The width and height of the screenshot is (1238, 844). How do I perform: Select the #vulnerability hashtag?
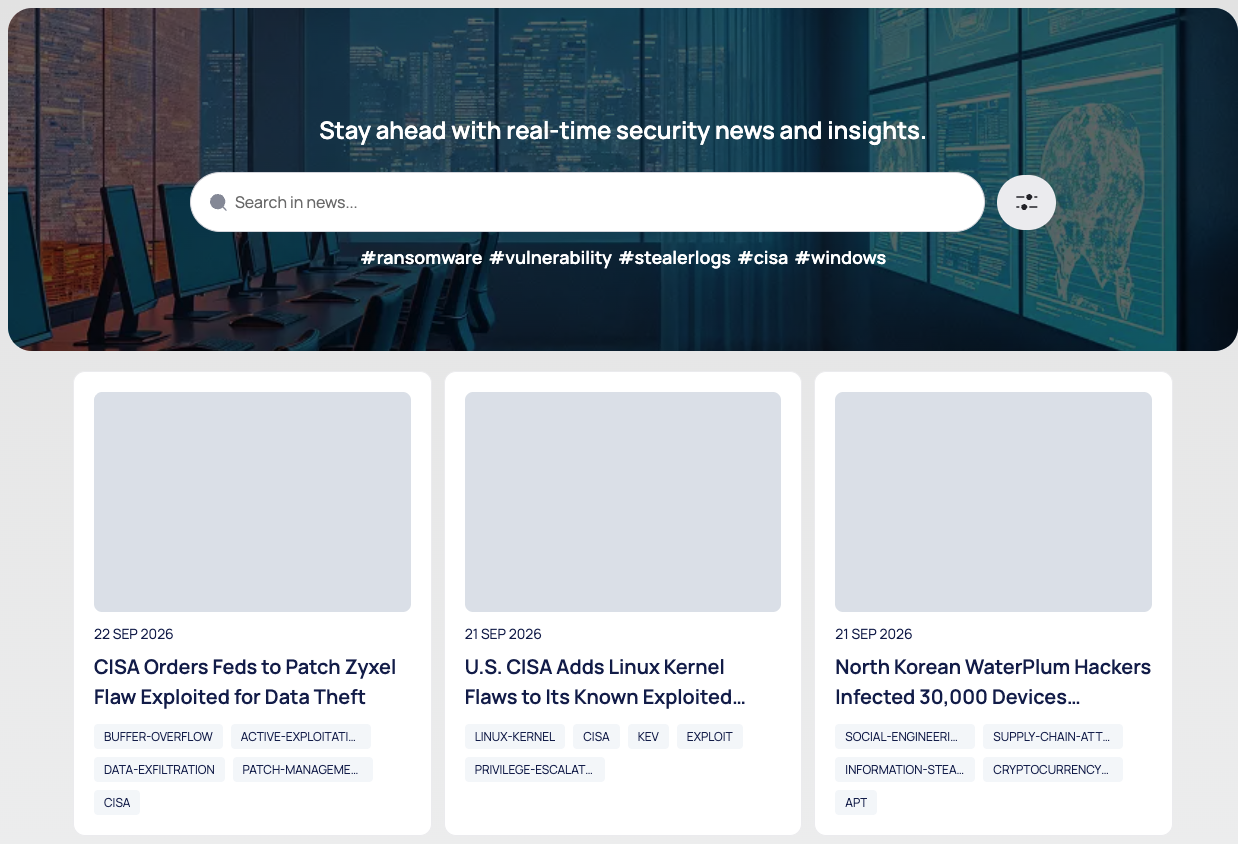(x=550, y=258)
